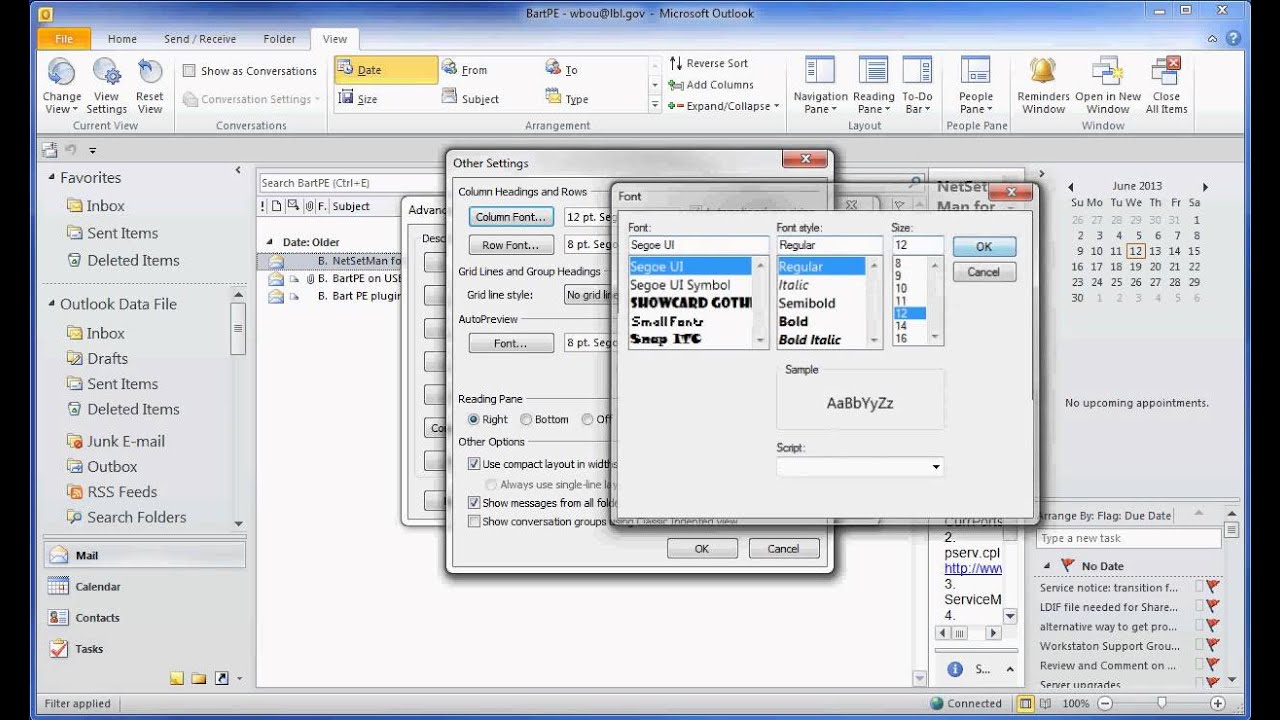Open Expand/Collapse dropdown in ribbon
Viewport: 1280px width, 720px height.
point(724,106)
